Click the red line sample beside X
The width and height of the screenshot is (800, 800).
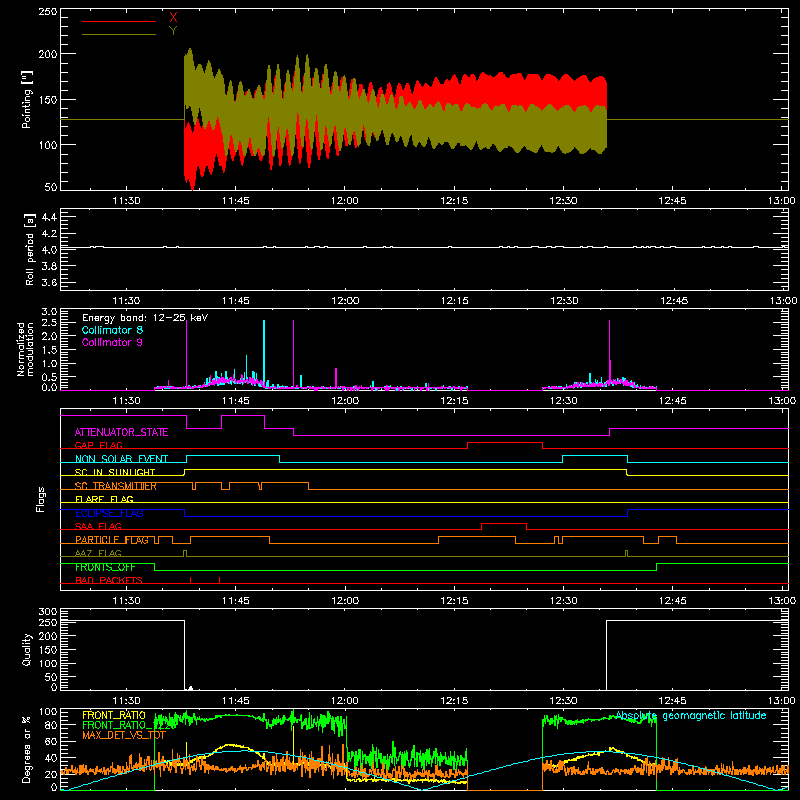tap(119, 21)
